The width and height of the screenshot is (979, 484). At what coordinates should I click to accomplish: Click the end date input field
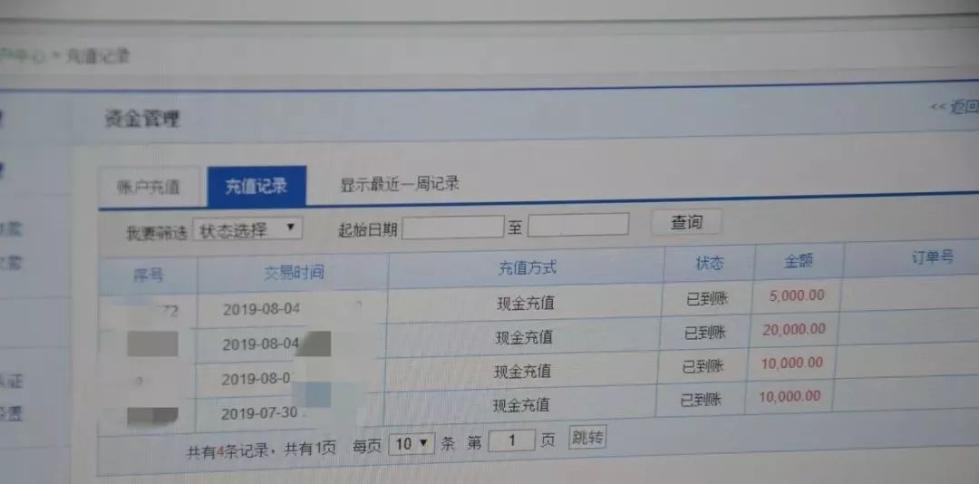[578, 224]
